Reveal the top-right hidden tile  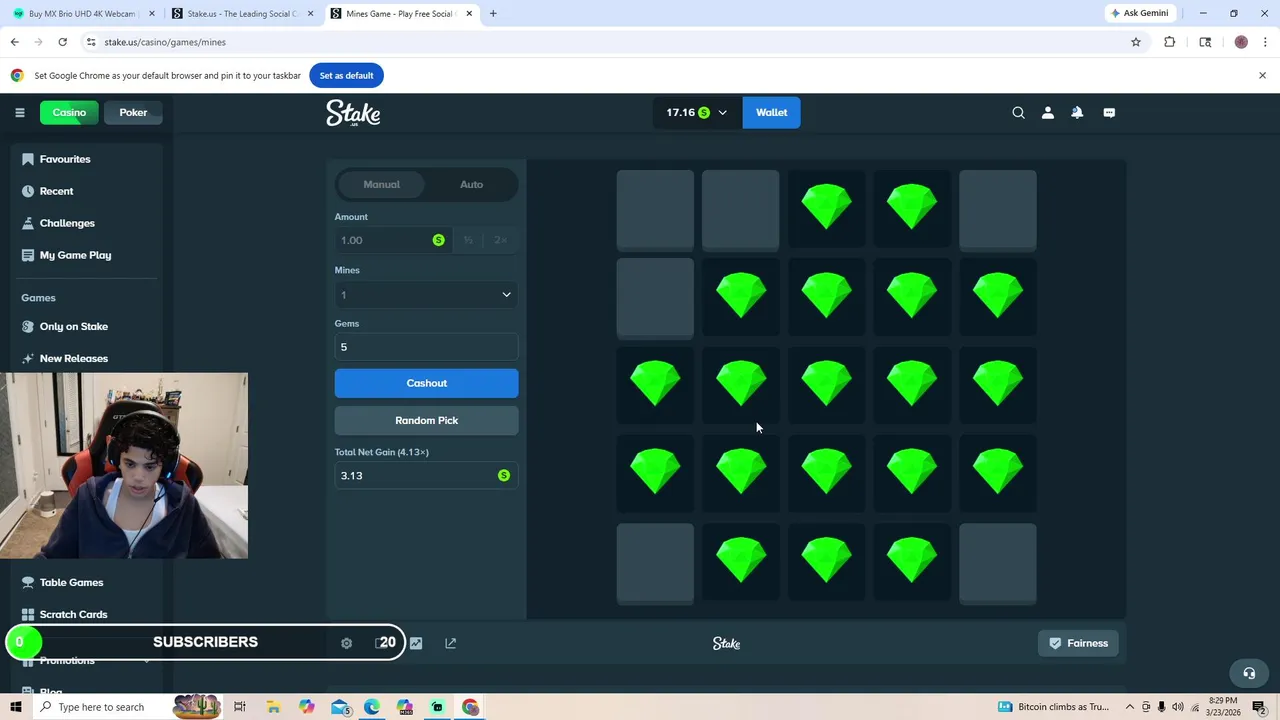998,210
